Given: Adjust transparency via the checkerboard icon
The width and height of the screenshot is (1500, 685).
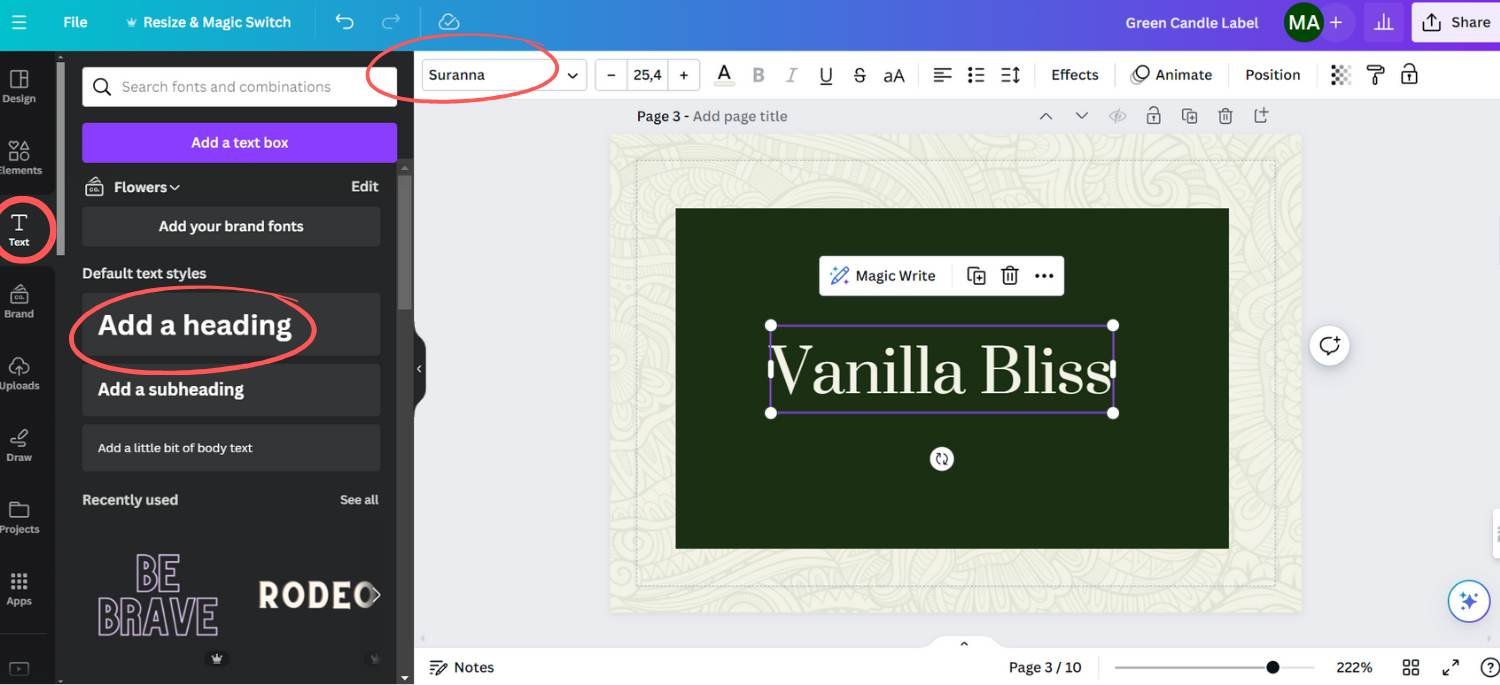Looking at the screenshot, I should pyautogui.click(x=1340, y=74).
